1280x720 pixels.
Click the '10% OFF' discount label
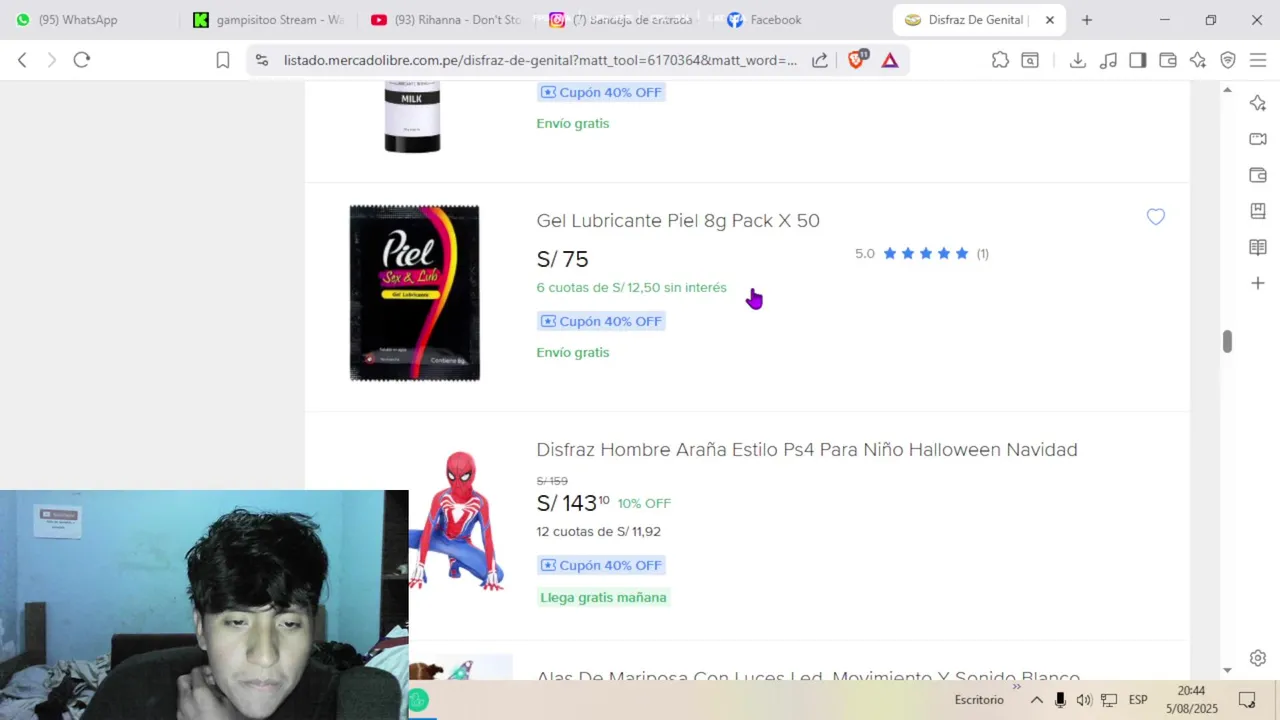pyautogui.click(x=644, y=503)
